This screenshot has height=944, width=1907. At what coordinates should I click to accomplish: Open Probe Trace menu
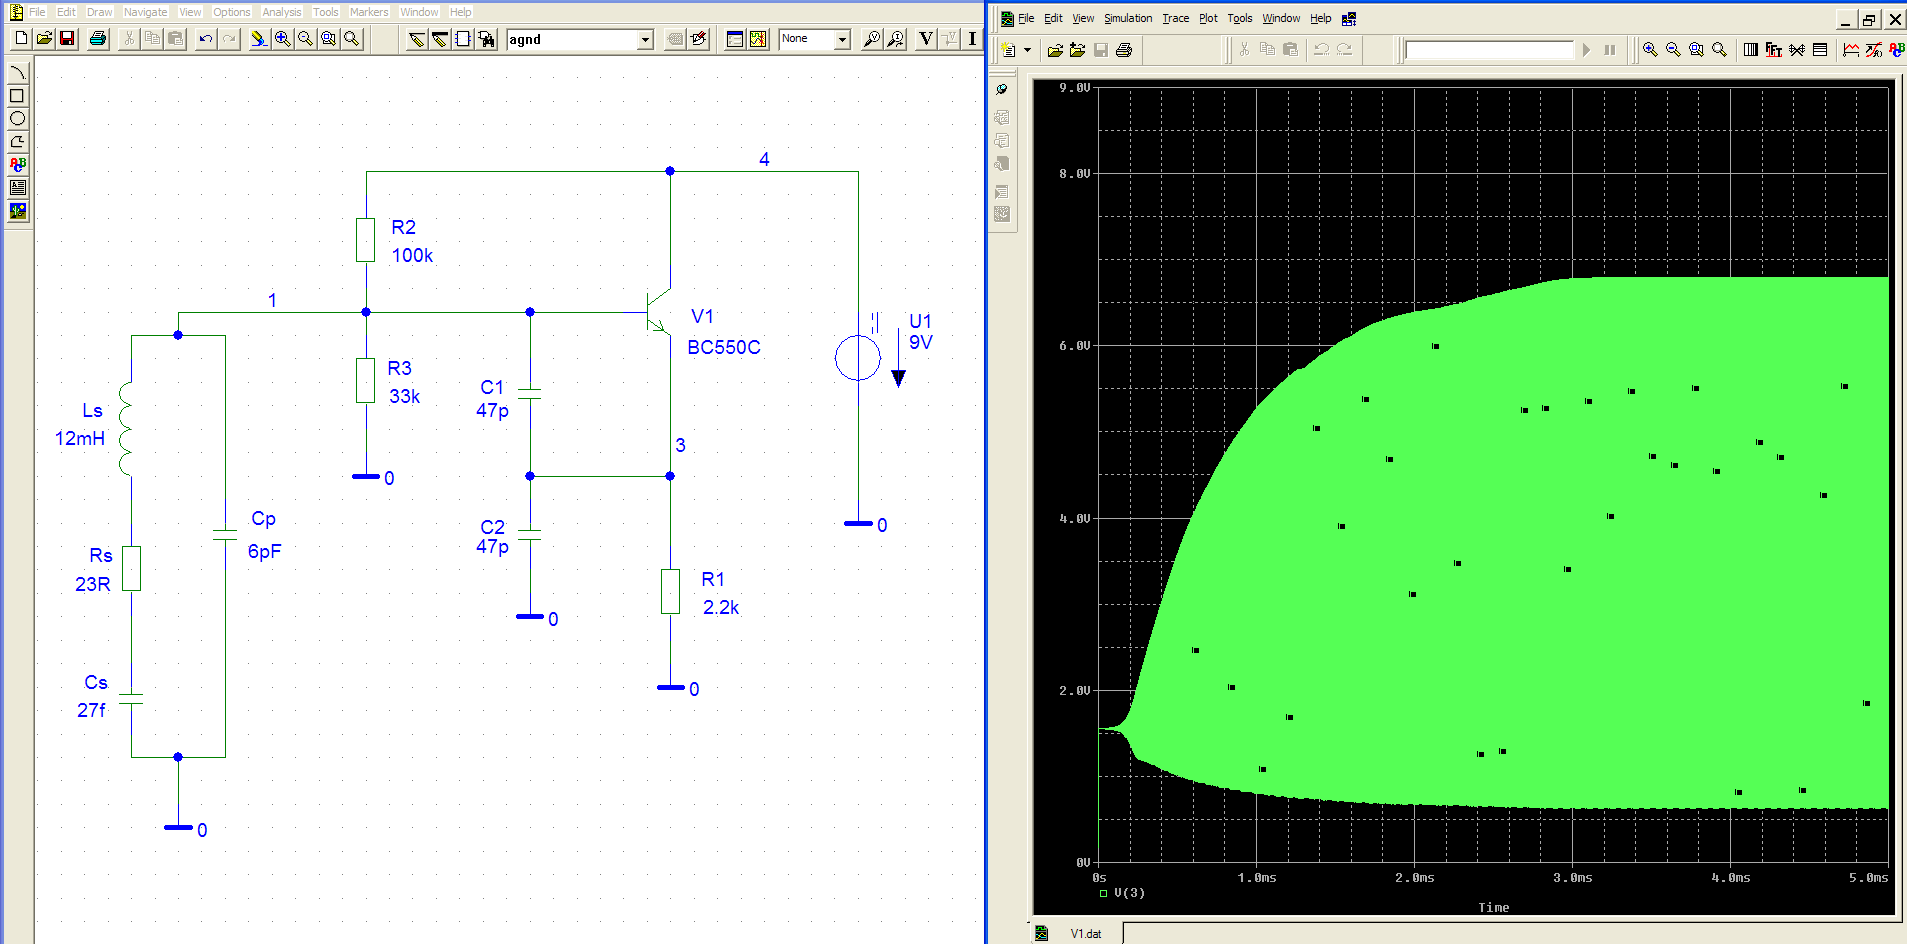pos(1175,18)
